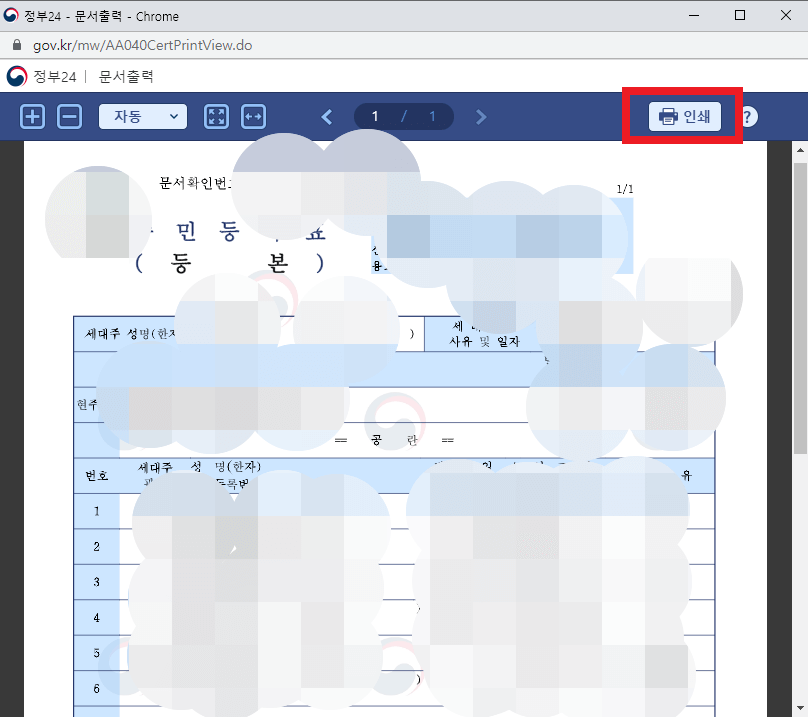Click the 정부24 emblem logo
The image size is (808, 717).
pos(15,75)
